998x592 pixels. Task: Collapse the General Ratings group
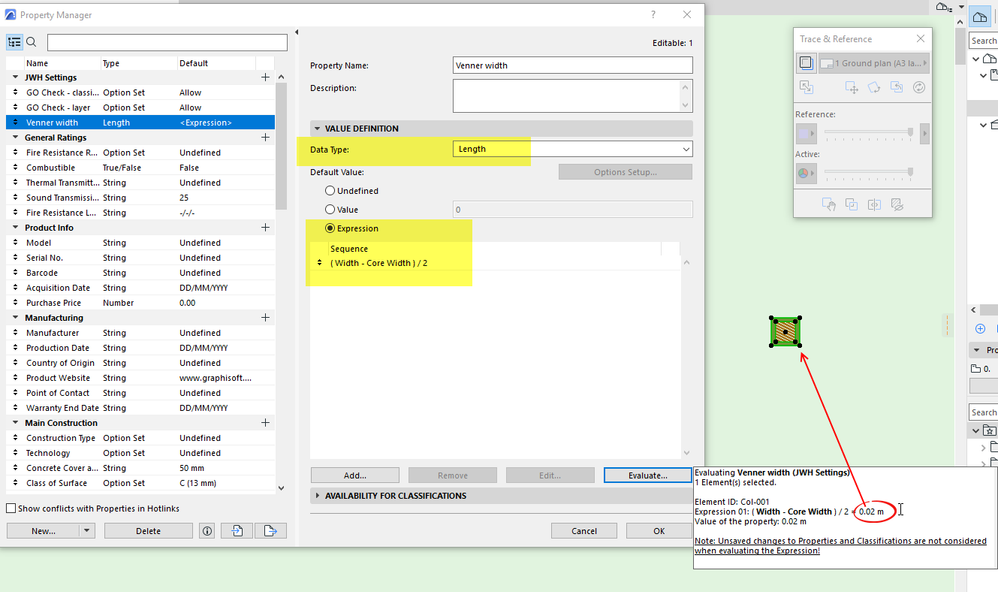15,137
